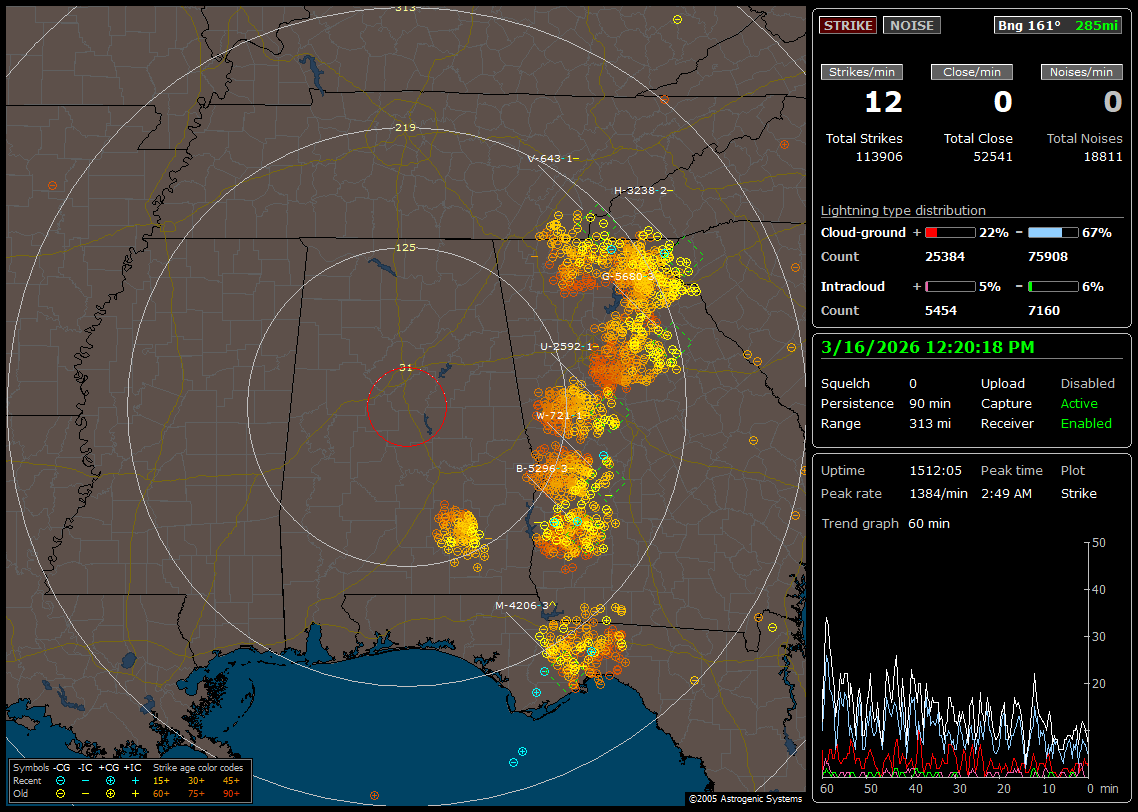Click the old -IC yellow dash symbol
Image resolution: width=1138 pixels, height=812 pixels.
(x=85, y=793)
